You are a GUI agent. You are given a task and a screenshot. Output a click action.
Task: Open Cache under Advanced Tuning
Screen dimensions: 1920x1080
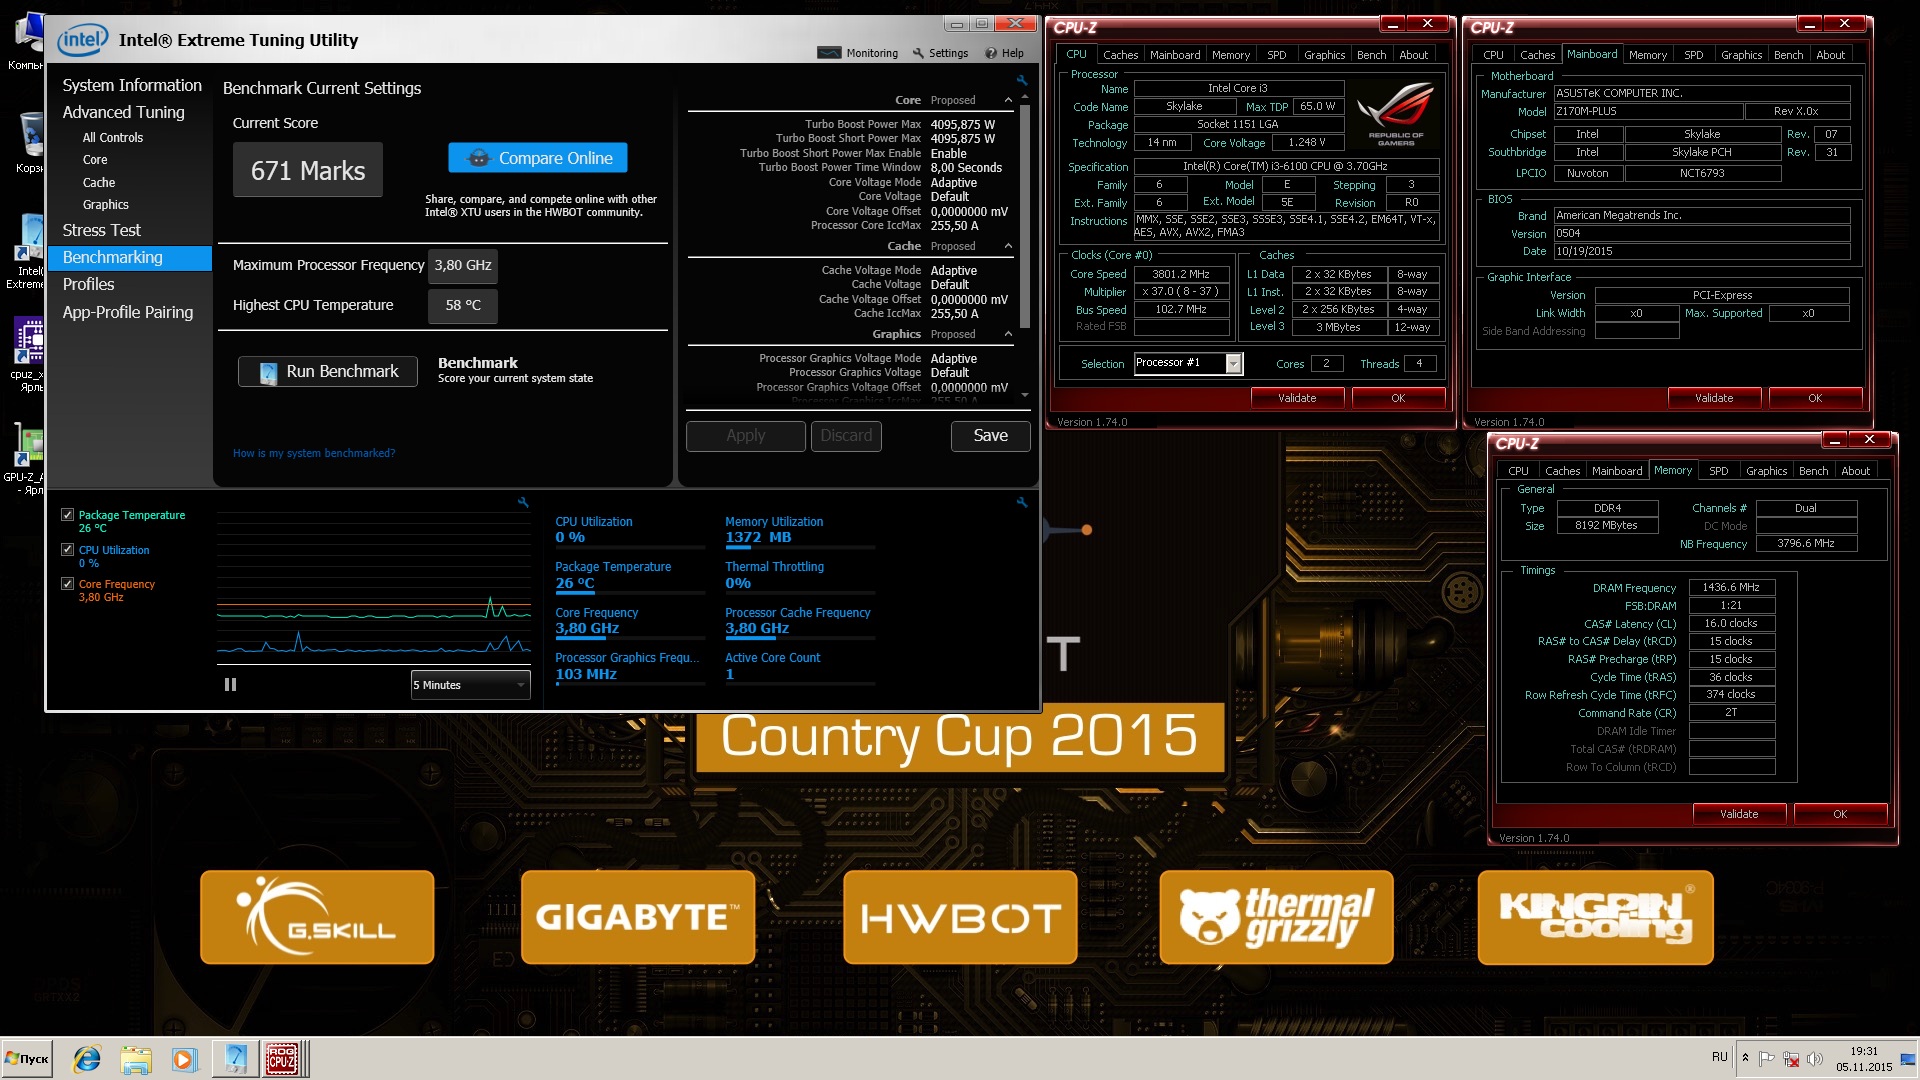click(x=99, y=183)
